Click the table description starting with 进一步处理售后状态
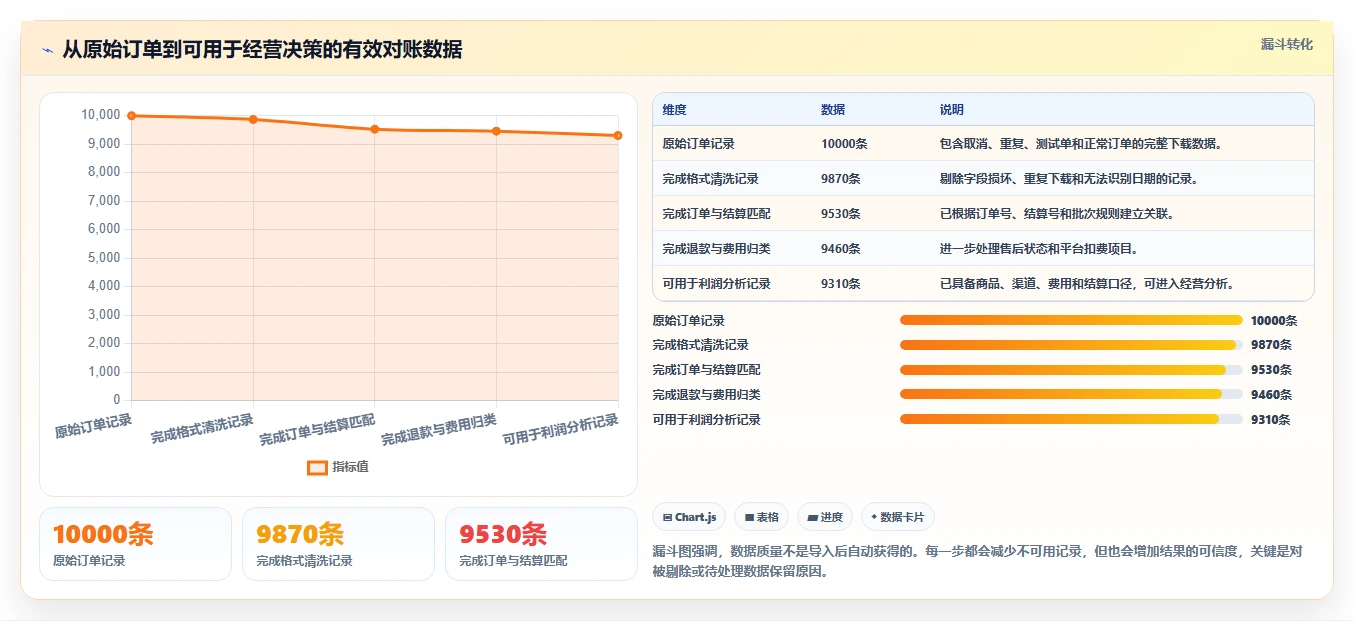Screen dimensions: 1354x621 pyautogui.click(x=1039, y=249)
